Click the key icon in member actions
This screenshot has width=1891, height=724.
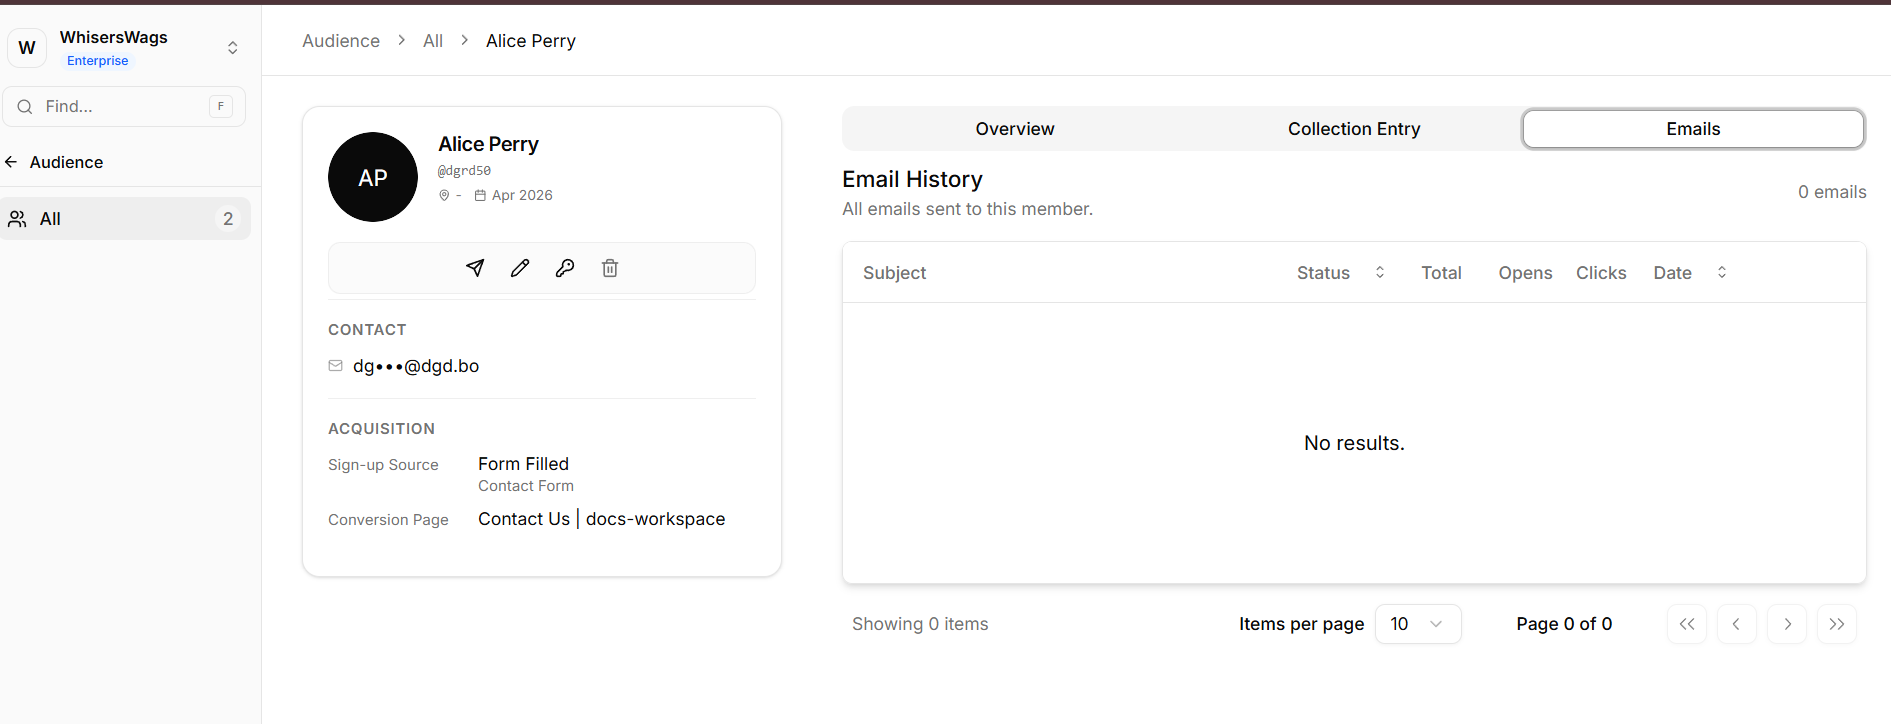pyautogui.click(x=565, y=268)
